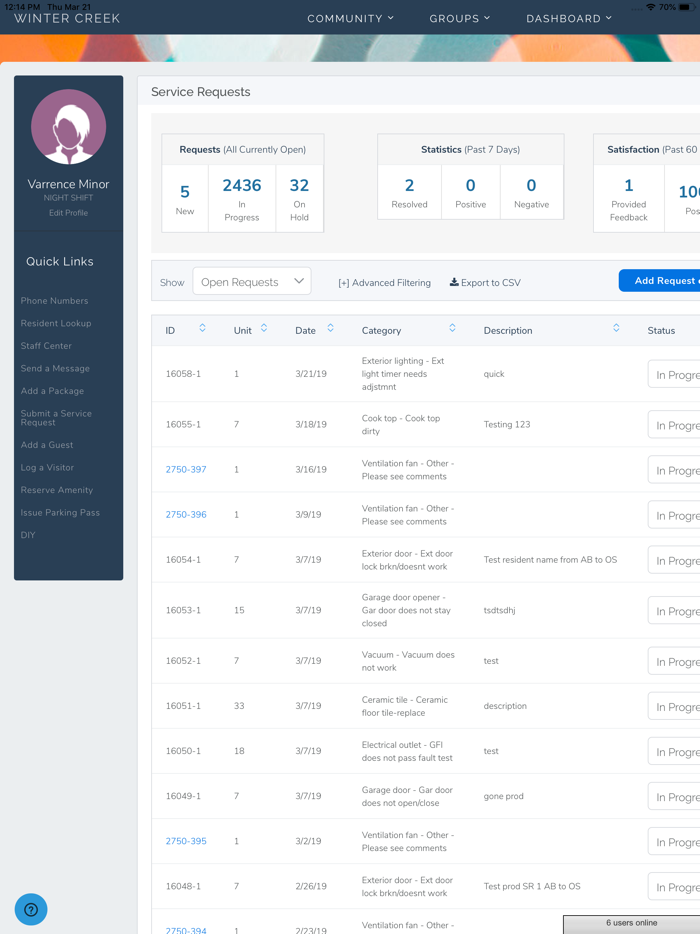The height and width of the screenshot is (934, 700).
Task: Click the help question mark icon
Action: [x=31, y=909]
